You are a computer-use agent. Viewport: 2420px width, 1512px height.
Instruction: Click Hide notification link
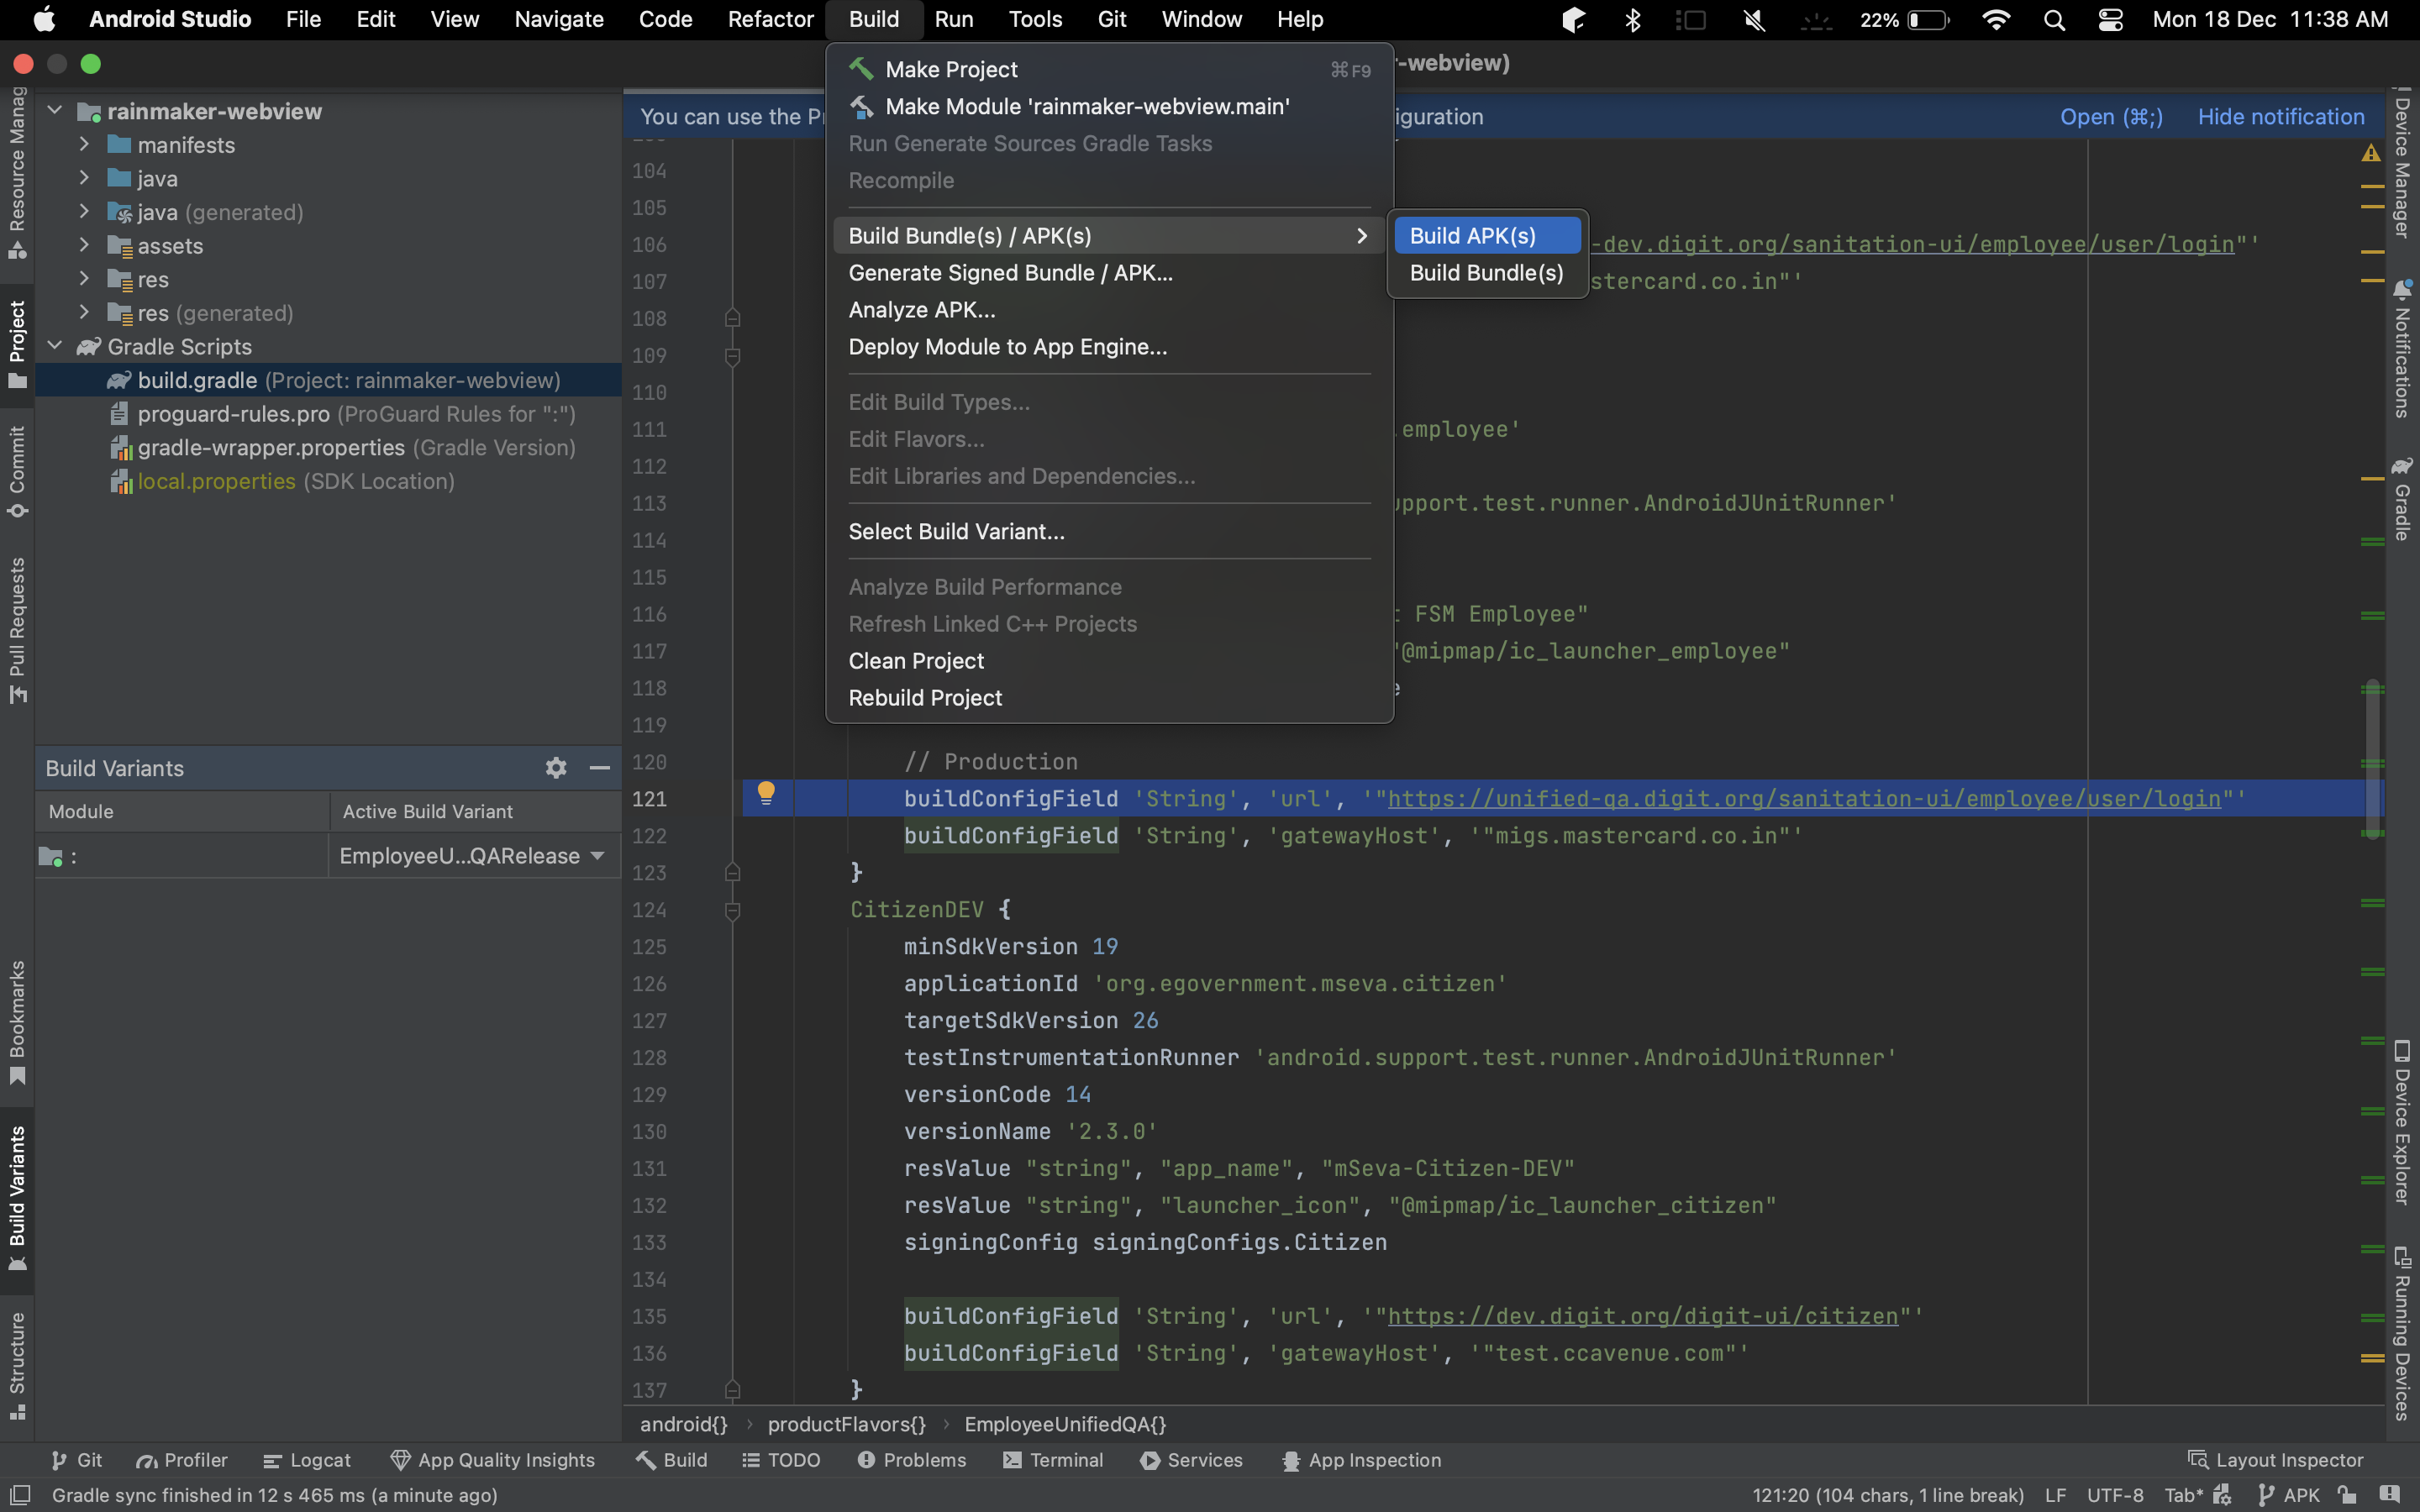tap(2281, 117)
